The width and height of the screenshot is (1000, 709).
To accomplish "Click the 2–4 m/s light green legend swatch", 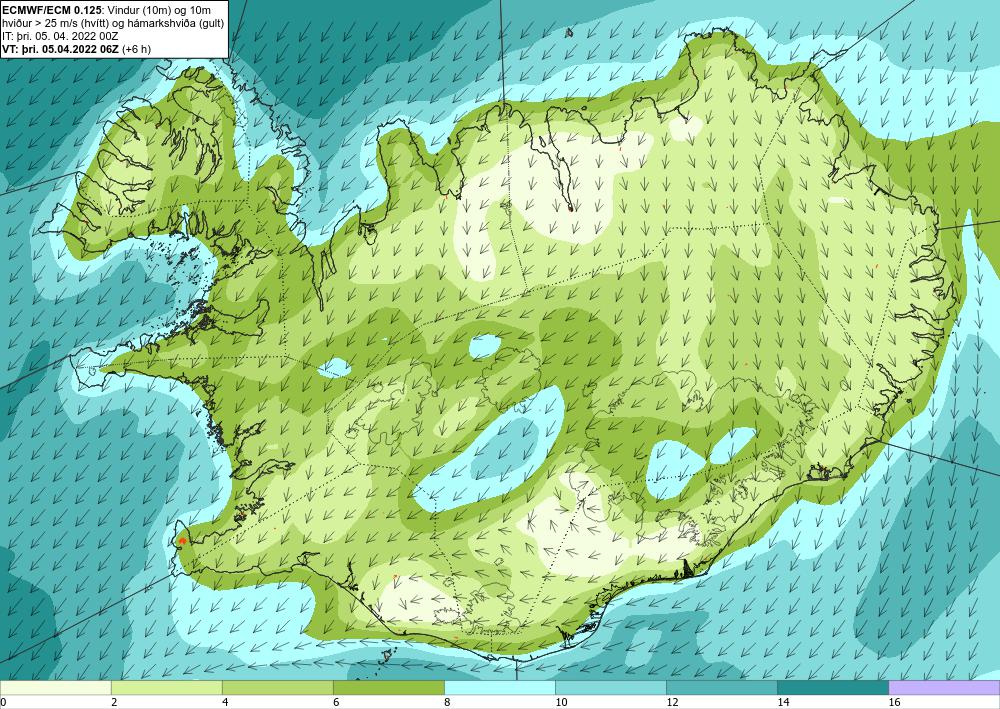I will pyautogui.click(x=166, y=688).
